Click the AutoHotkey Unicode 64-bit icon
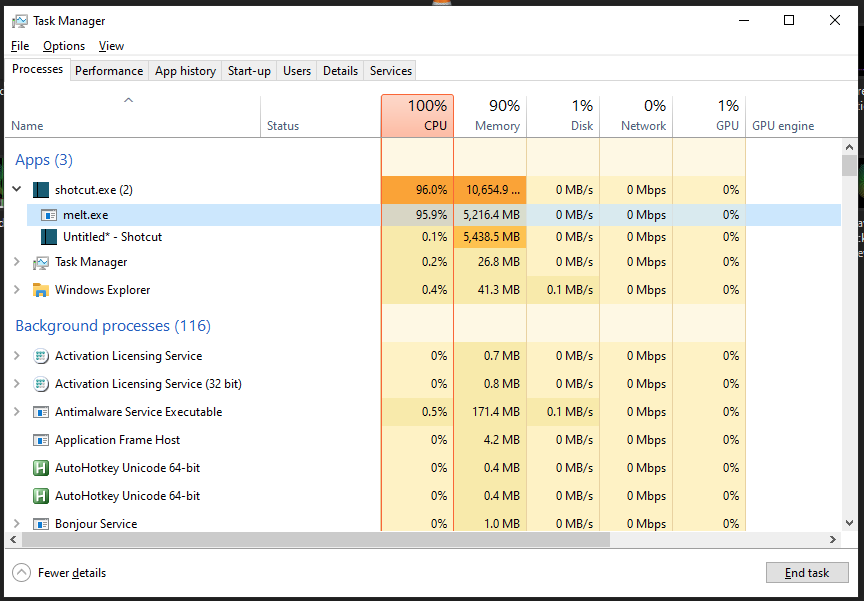864x601 pixels. [41, 467]
